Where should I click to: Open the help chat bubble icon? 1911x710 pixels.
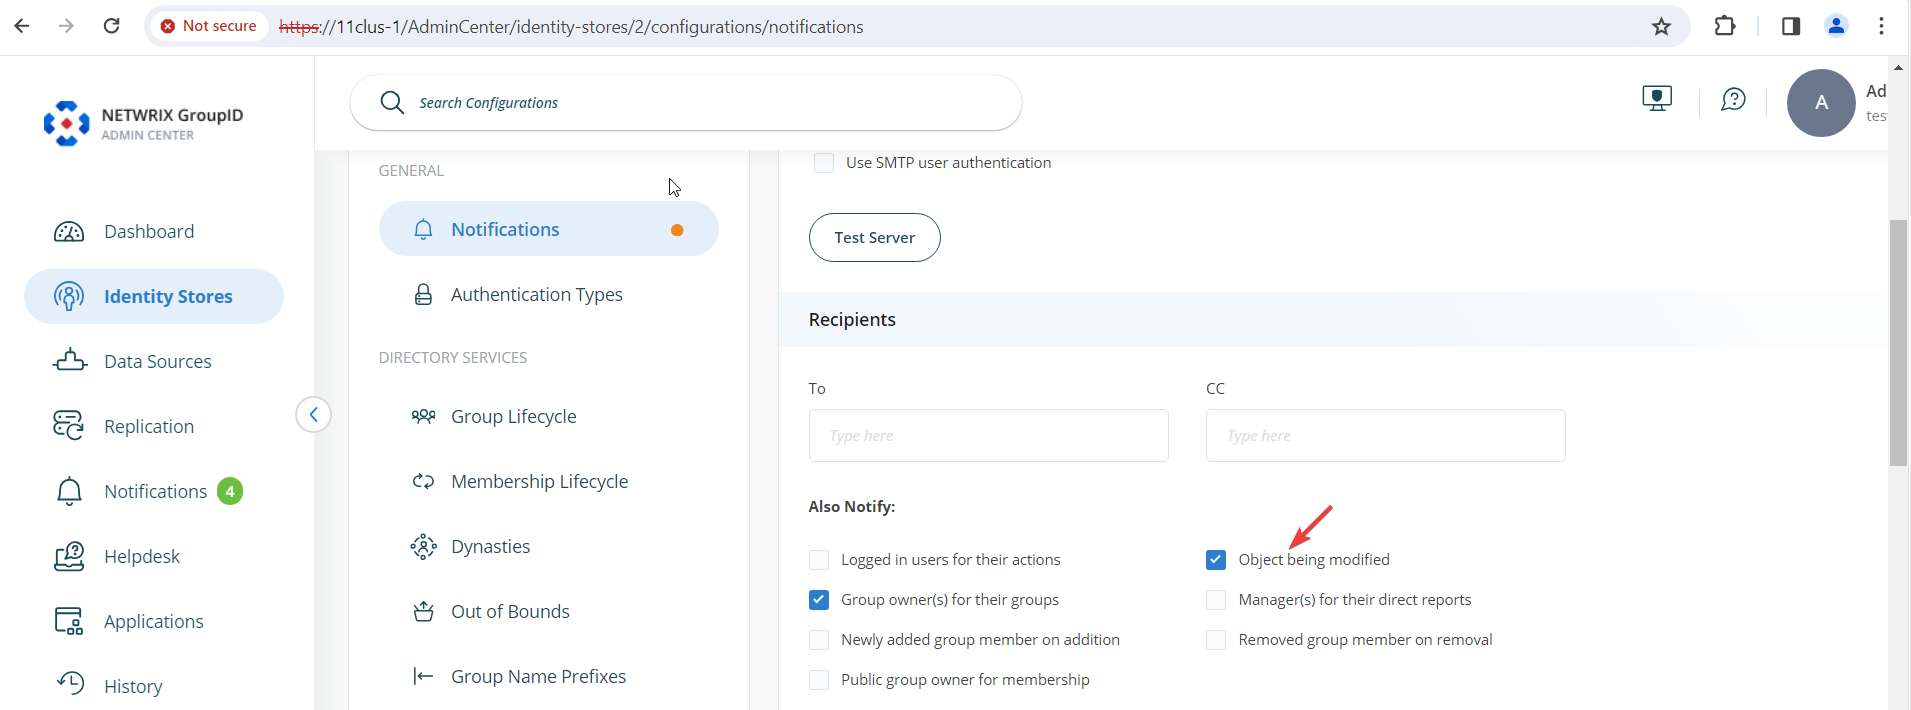pos(1733,99)
